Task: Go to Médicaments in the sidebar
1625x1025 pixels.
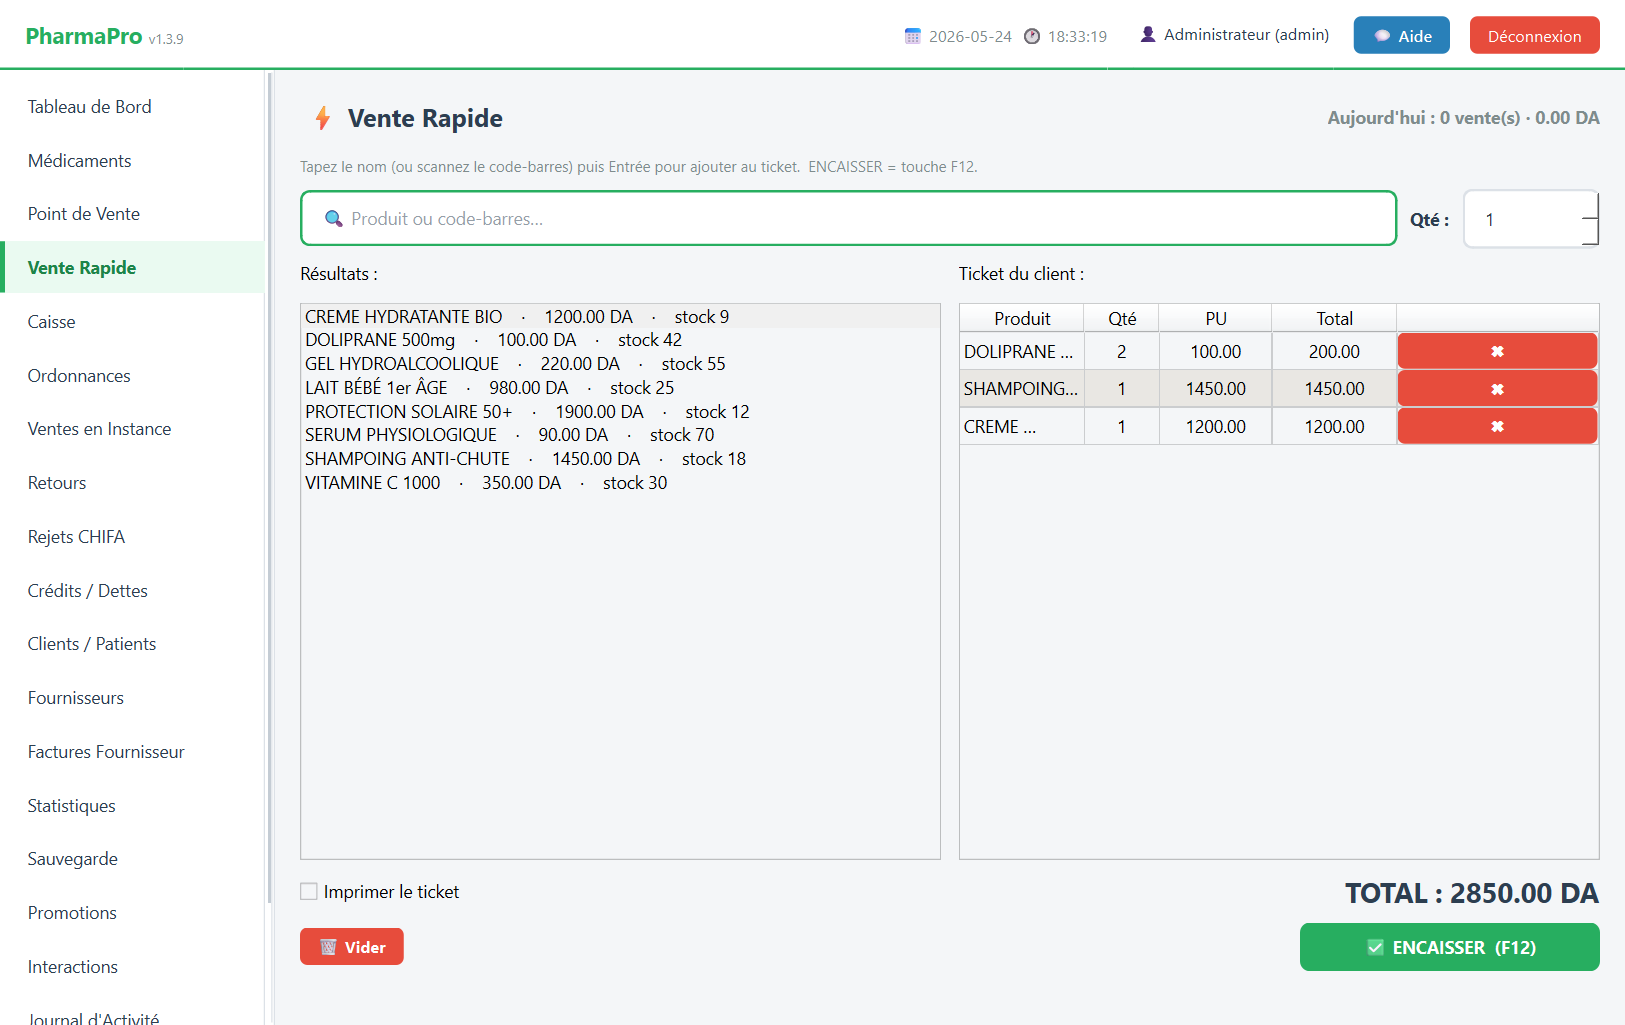Action: (x=133, y=161)
